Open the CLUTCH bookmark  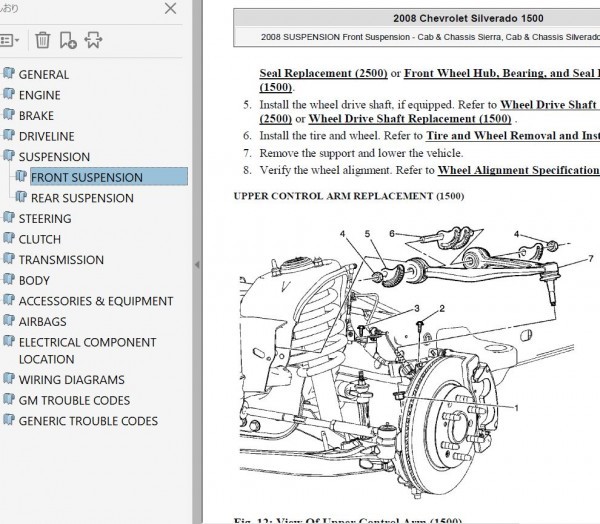(39, 239)
